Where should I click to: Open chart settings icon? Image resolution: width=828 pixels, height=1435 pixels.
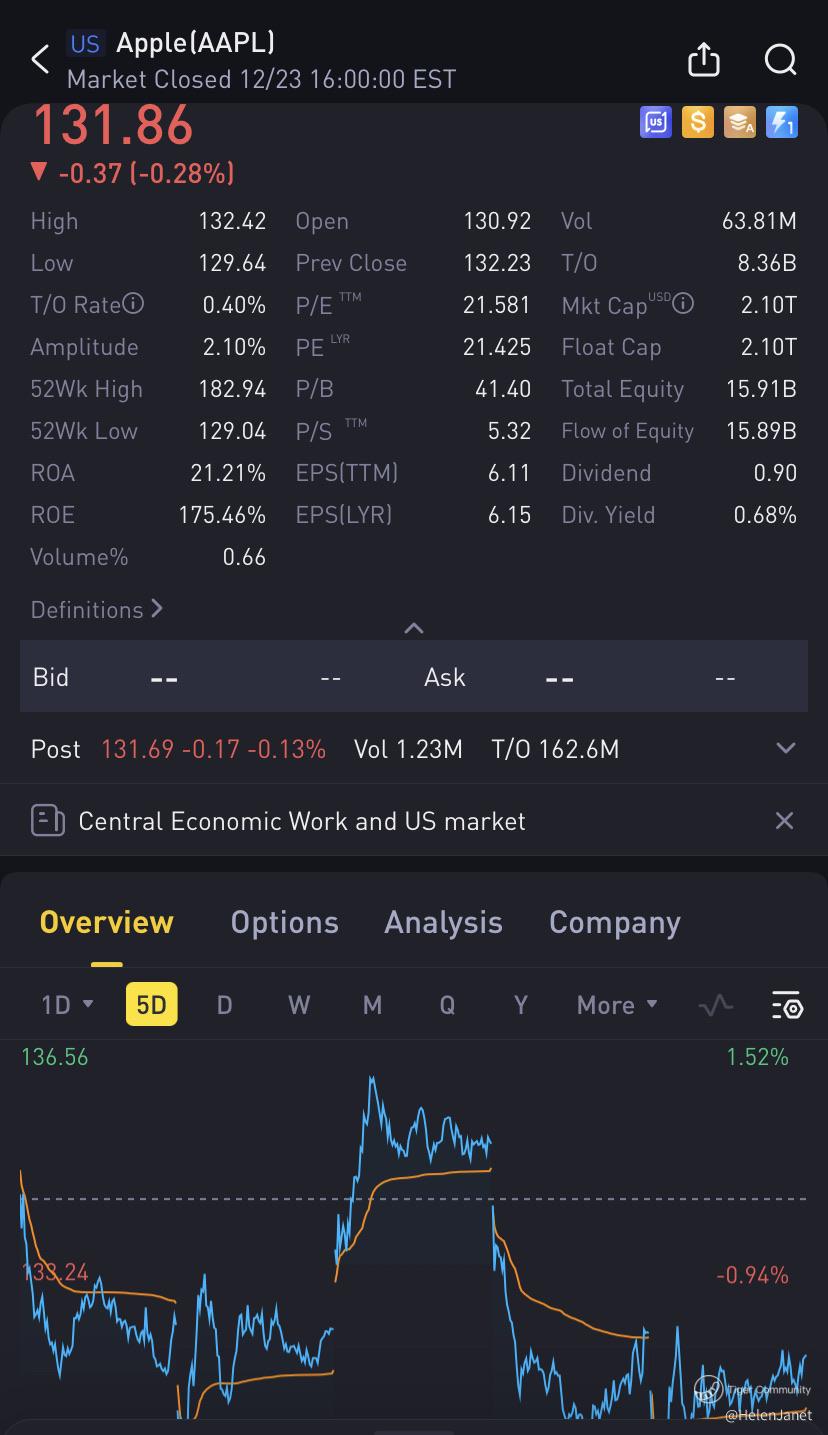[787, 1005]
